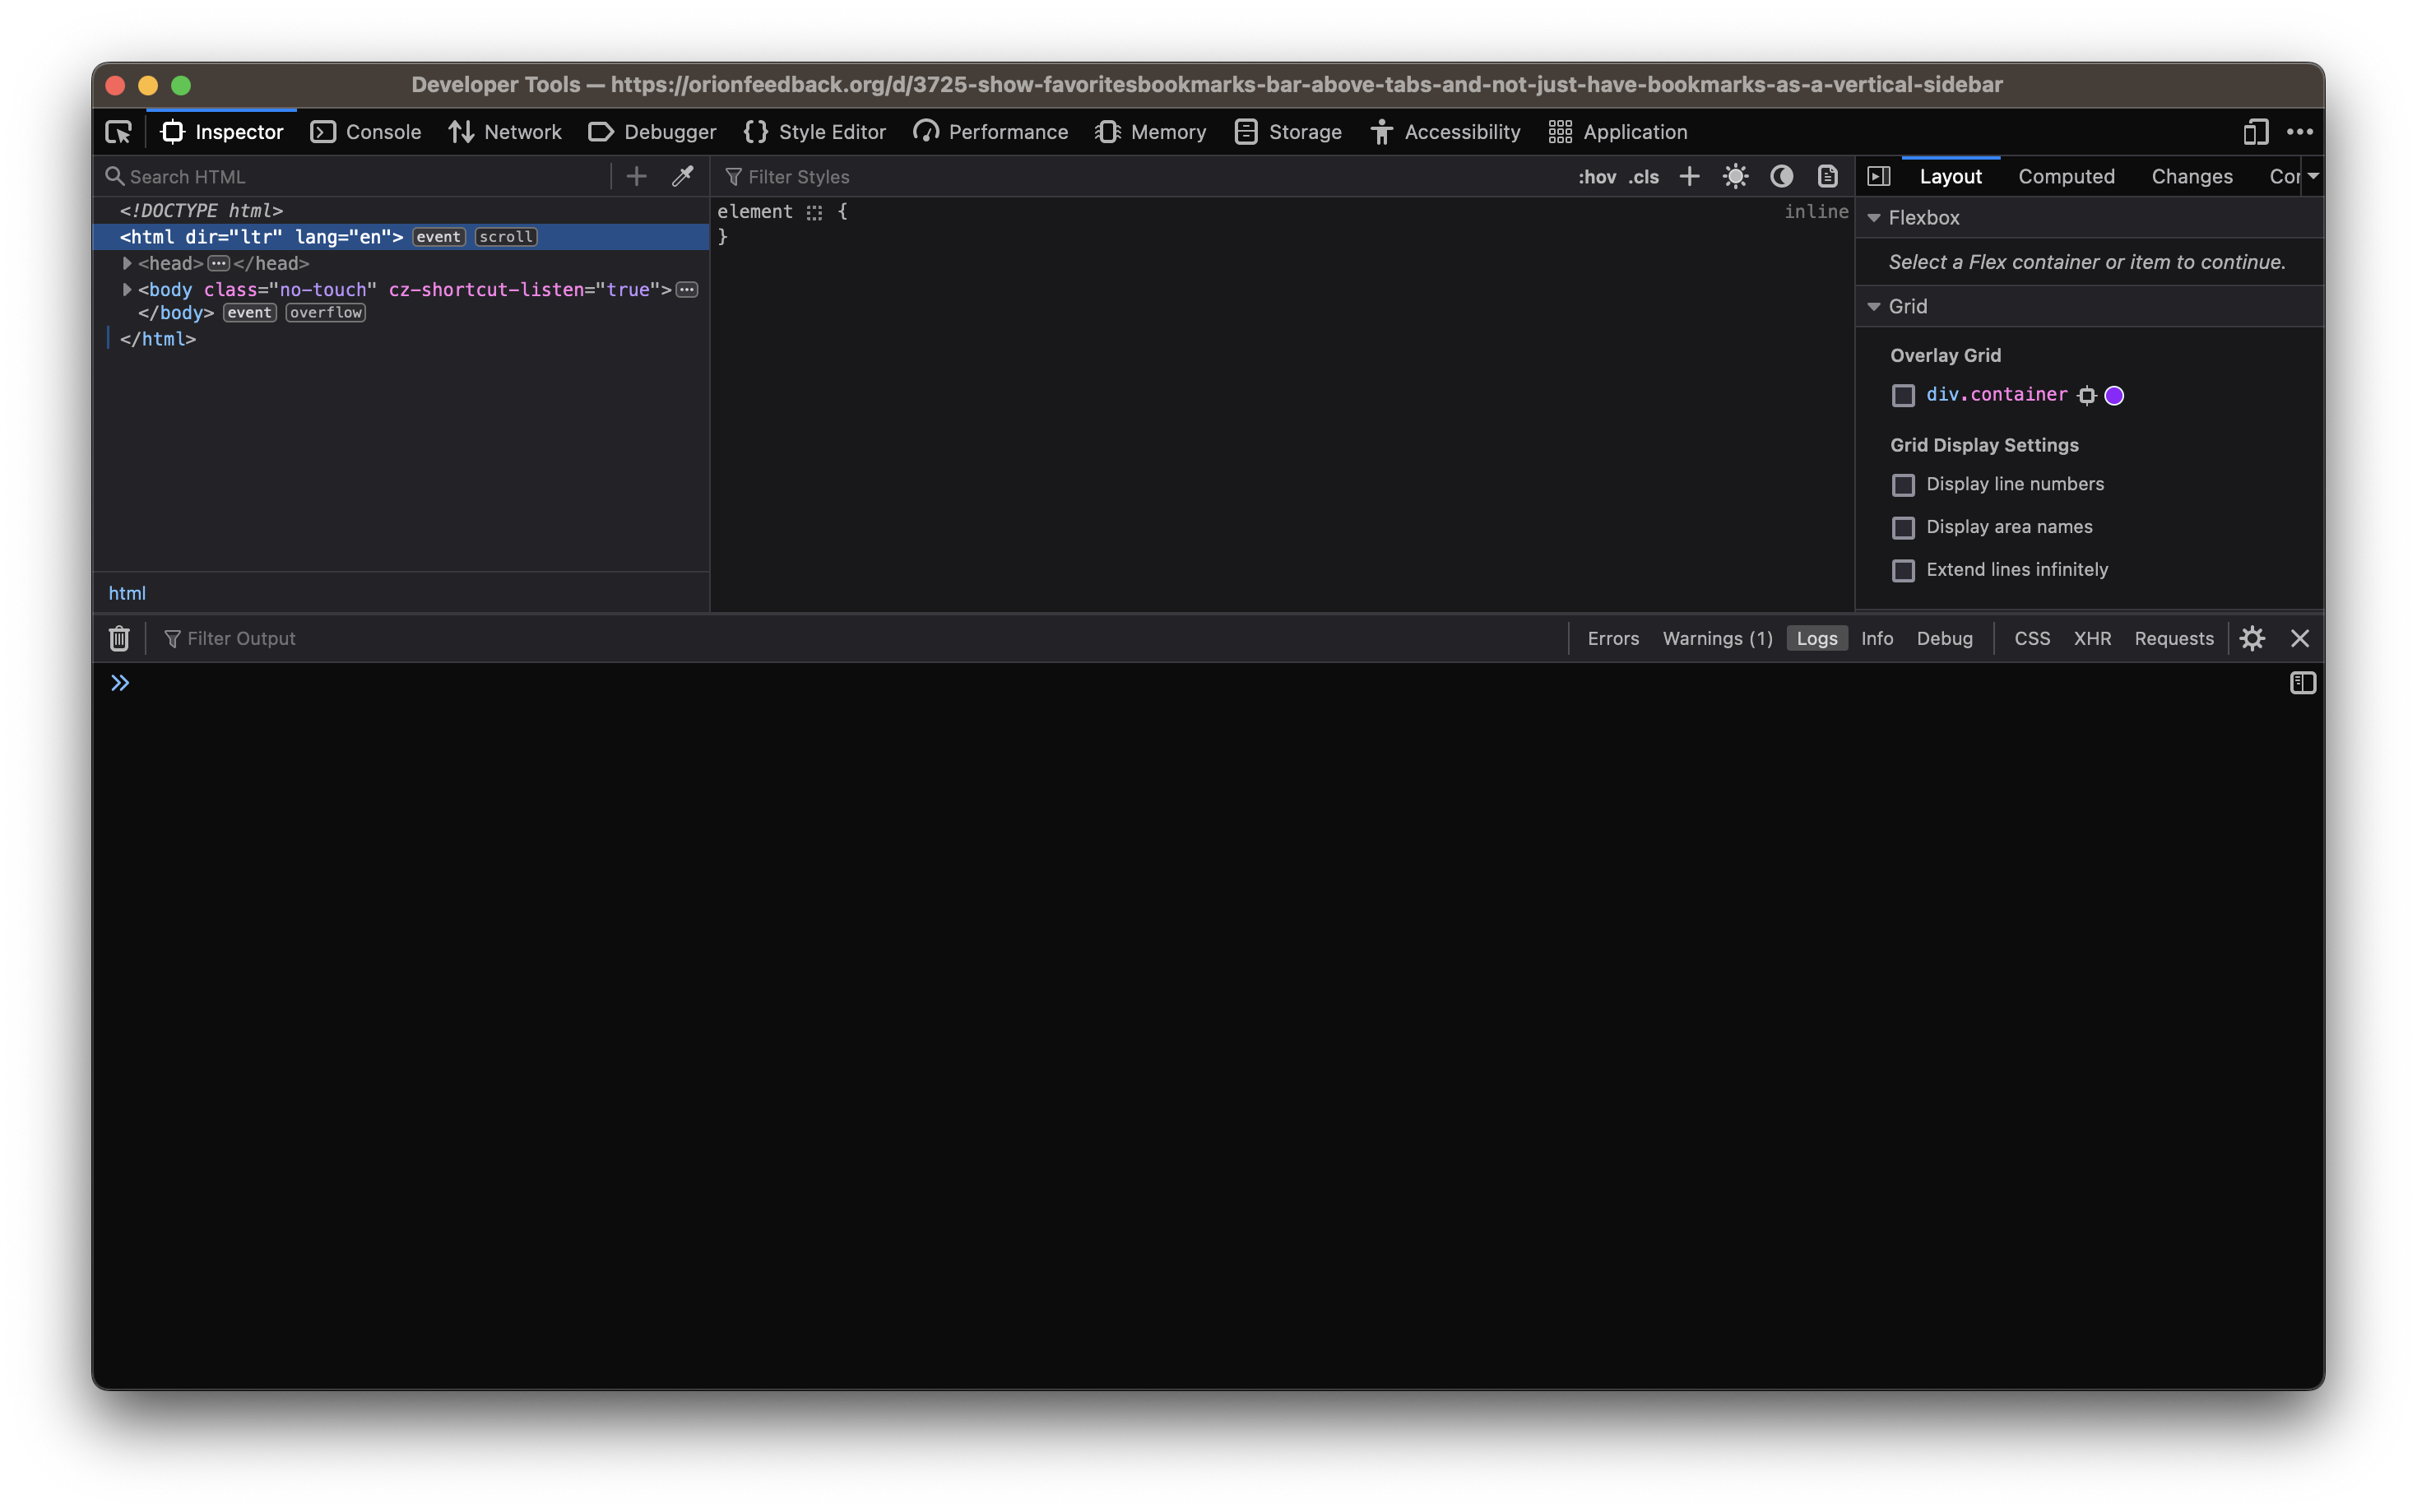
Task: Collapse the Flexbox section
Action: 1874,217
